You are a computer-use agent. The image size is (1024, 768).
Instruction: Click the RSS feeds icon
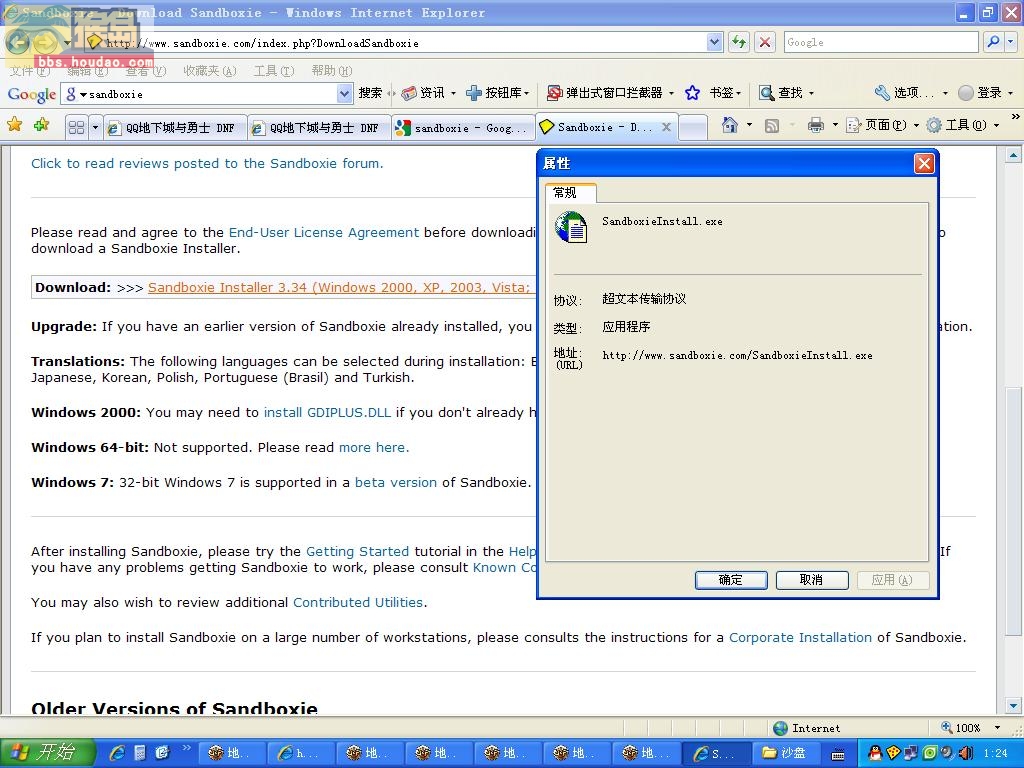click(771, 125)
